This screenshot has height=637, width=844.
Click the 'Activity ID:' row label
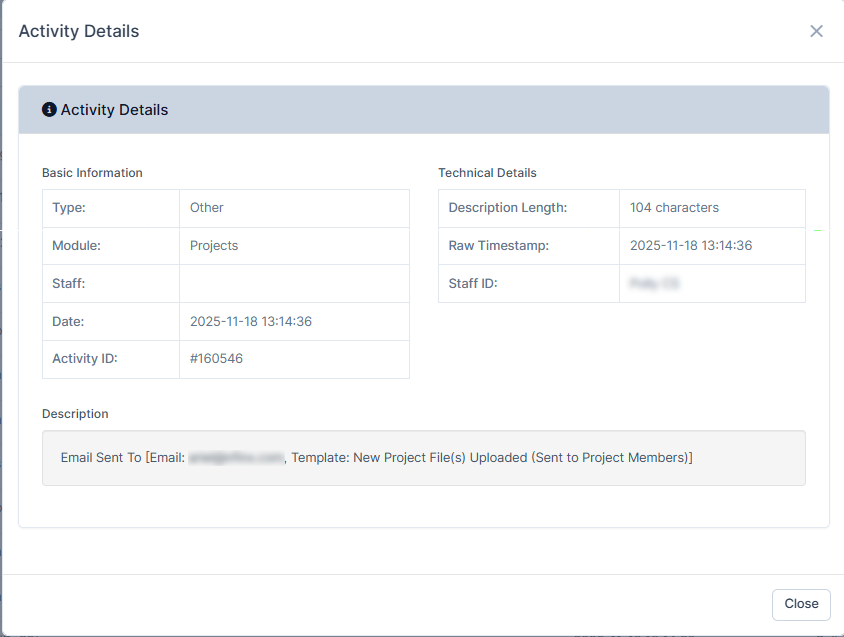point(85,359)
